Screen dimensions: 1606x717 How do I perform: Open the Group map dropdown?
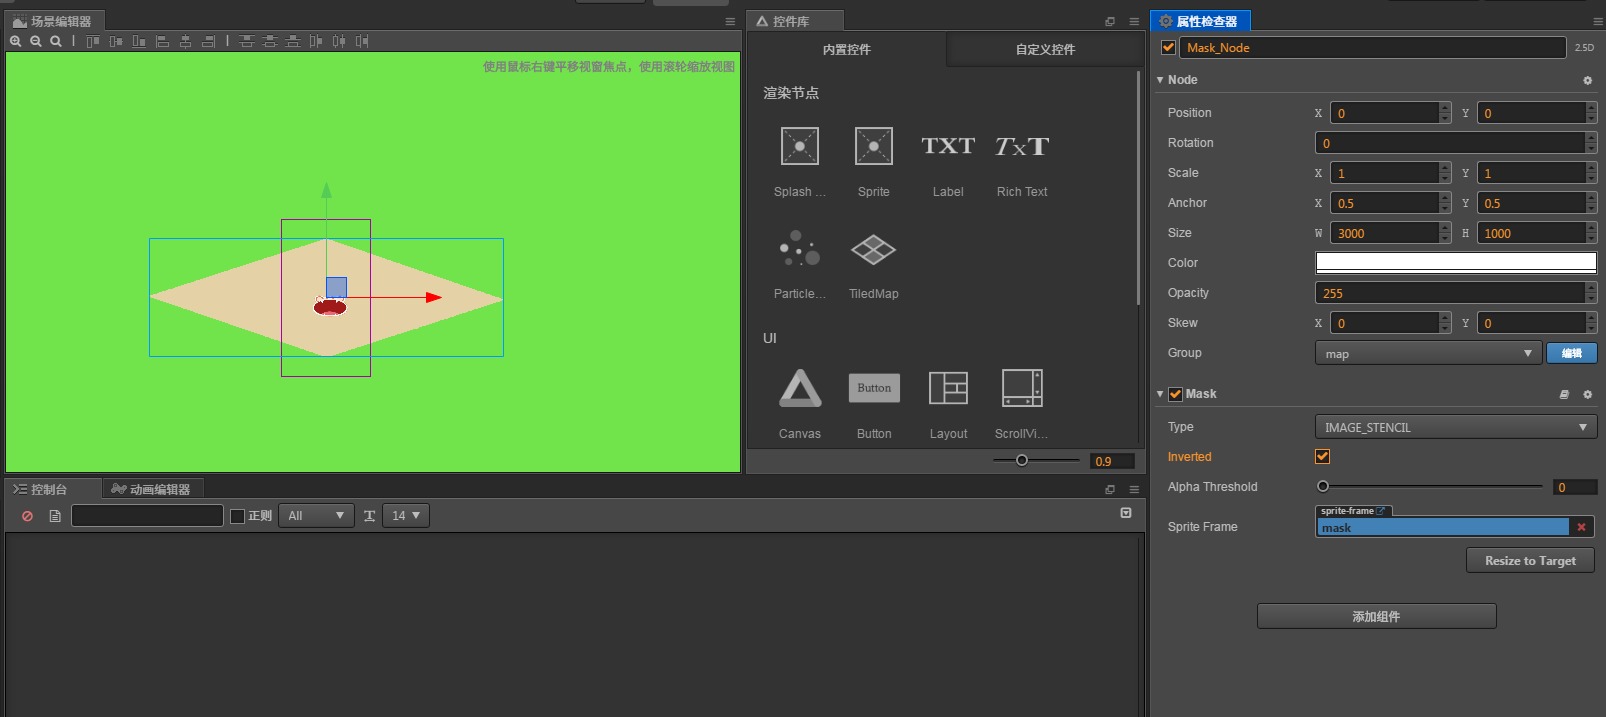click(1428, 353)
